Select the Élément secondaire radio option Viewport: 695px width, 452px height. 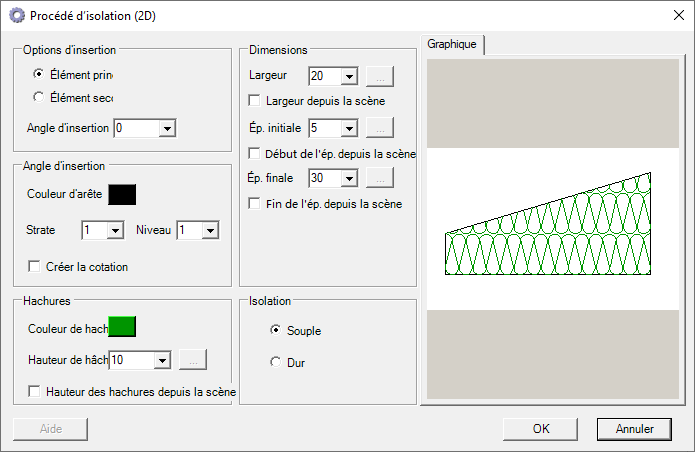[x=39, y=97]
